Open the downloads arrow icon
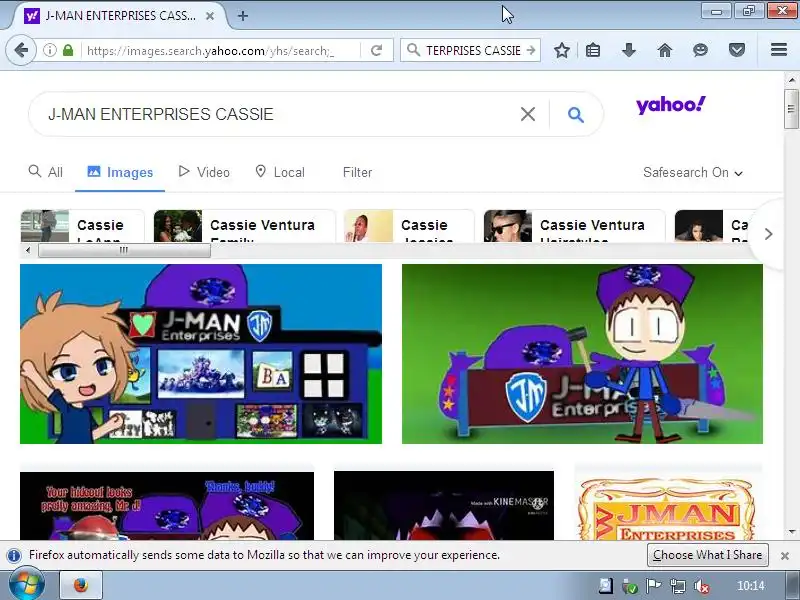The width and height of the screenshot is (800, 600). click(629, 50)
